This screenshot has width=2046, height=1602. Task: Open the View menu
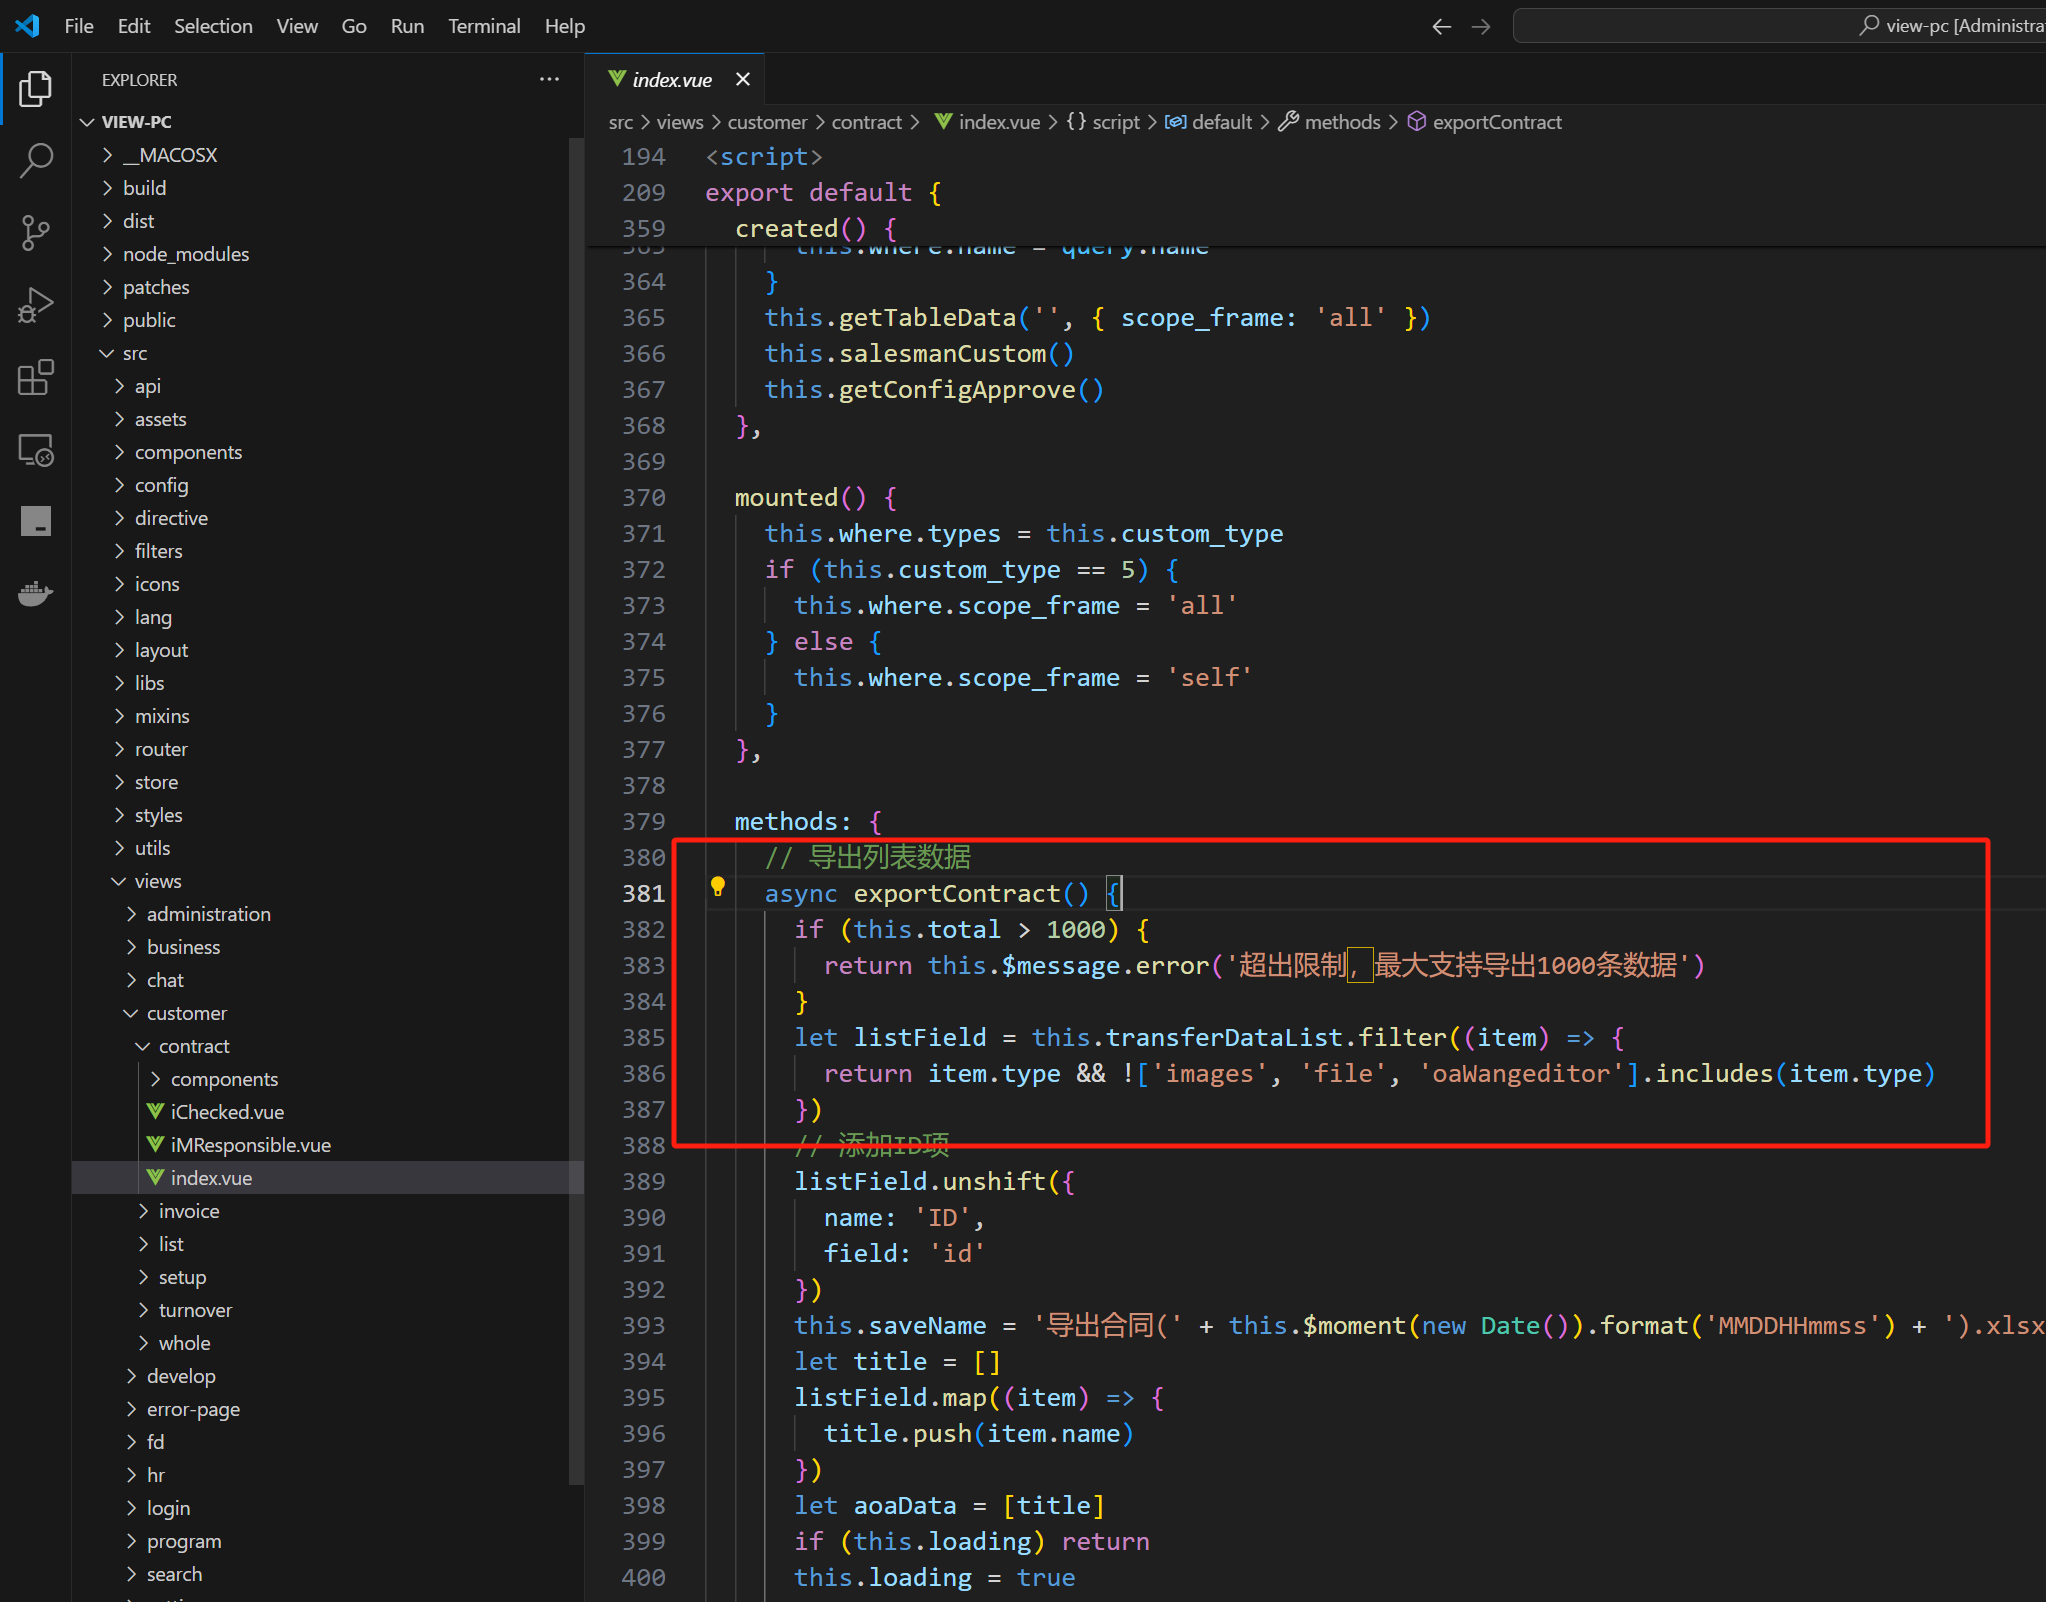click(297, 26)
